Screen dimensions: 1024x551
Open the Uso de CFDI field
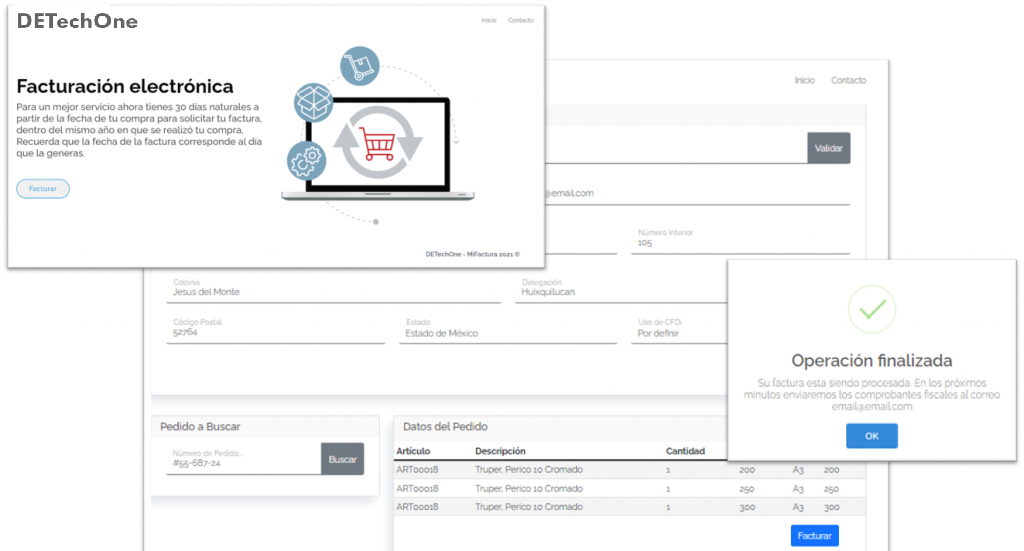click(x=675, y=333)
